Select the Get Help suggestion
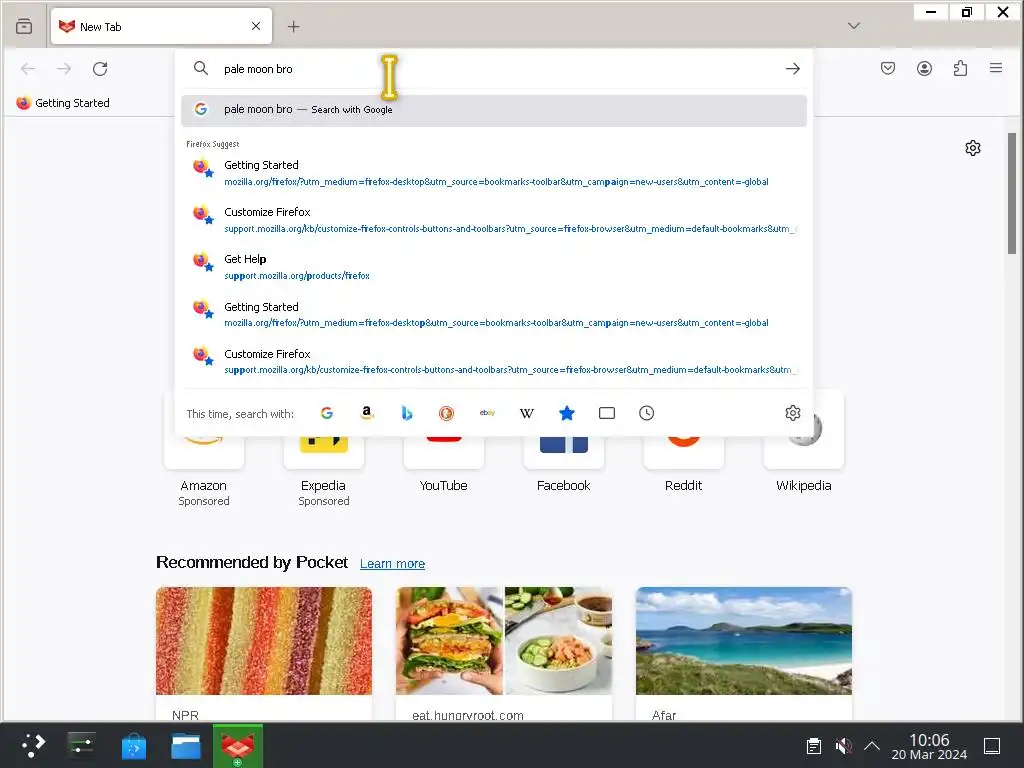Image resolution: width=1024 pixels, height=768 pixels. click(494, 267)
